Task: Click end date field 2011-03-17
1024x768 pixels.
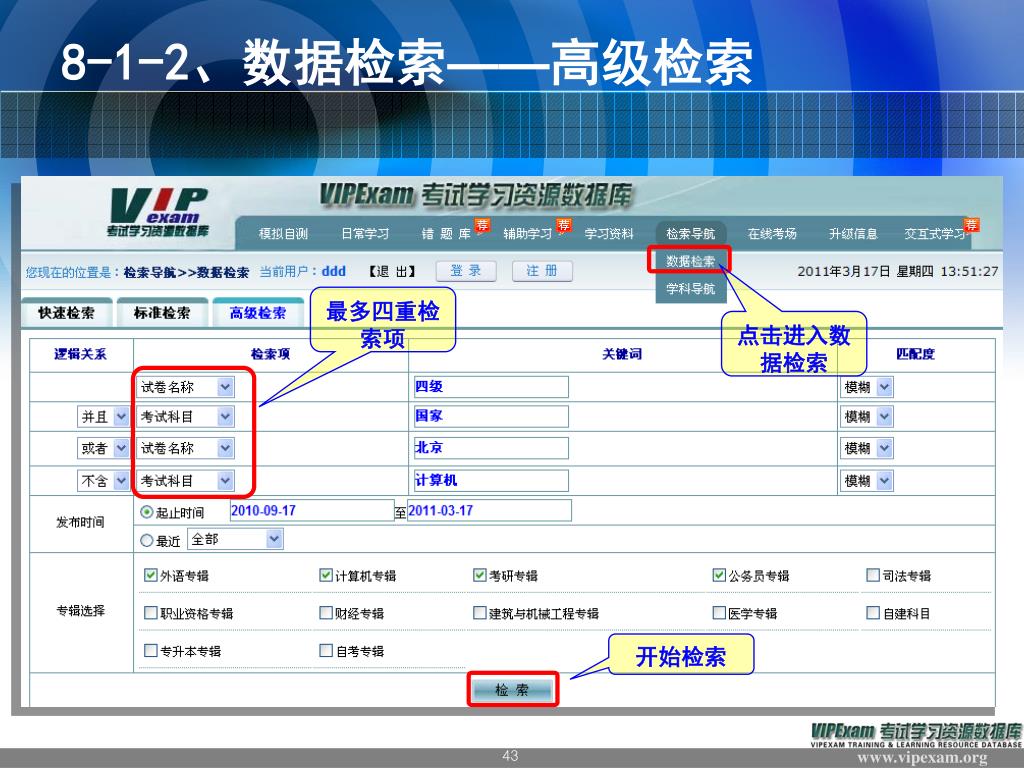Action: (489, 511)
